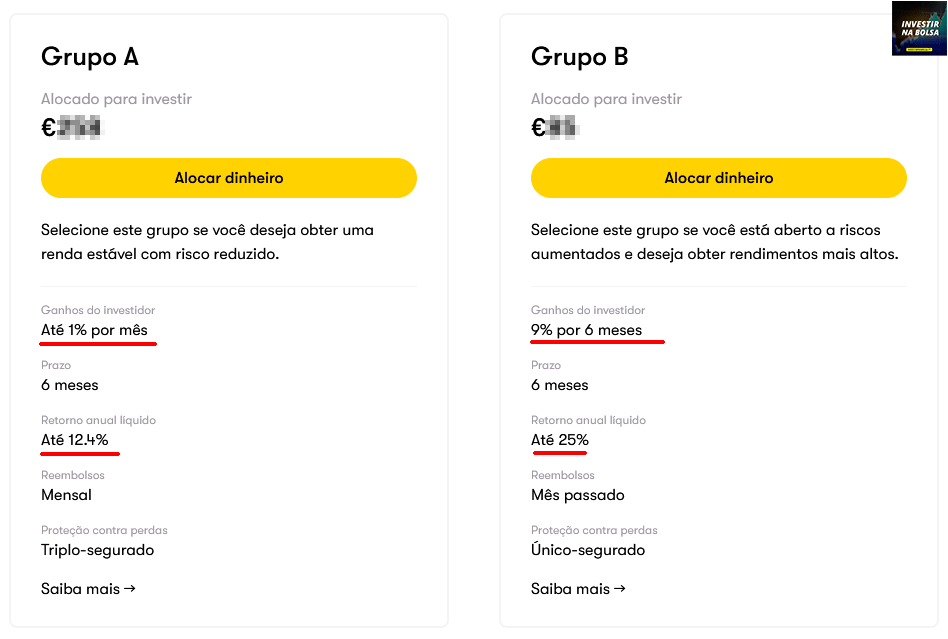Click the "9% por 6 meses" value
The height and width of the screenshot is (639, 948).
587,330
